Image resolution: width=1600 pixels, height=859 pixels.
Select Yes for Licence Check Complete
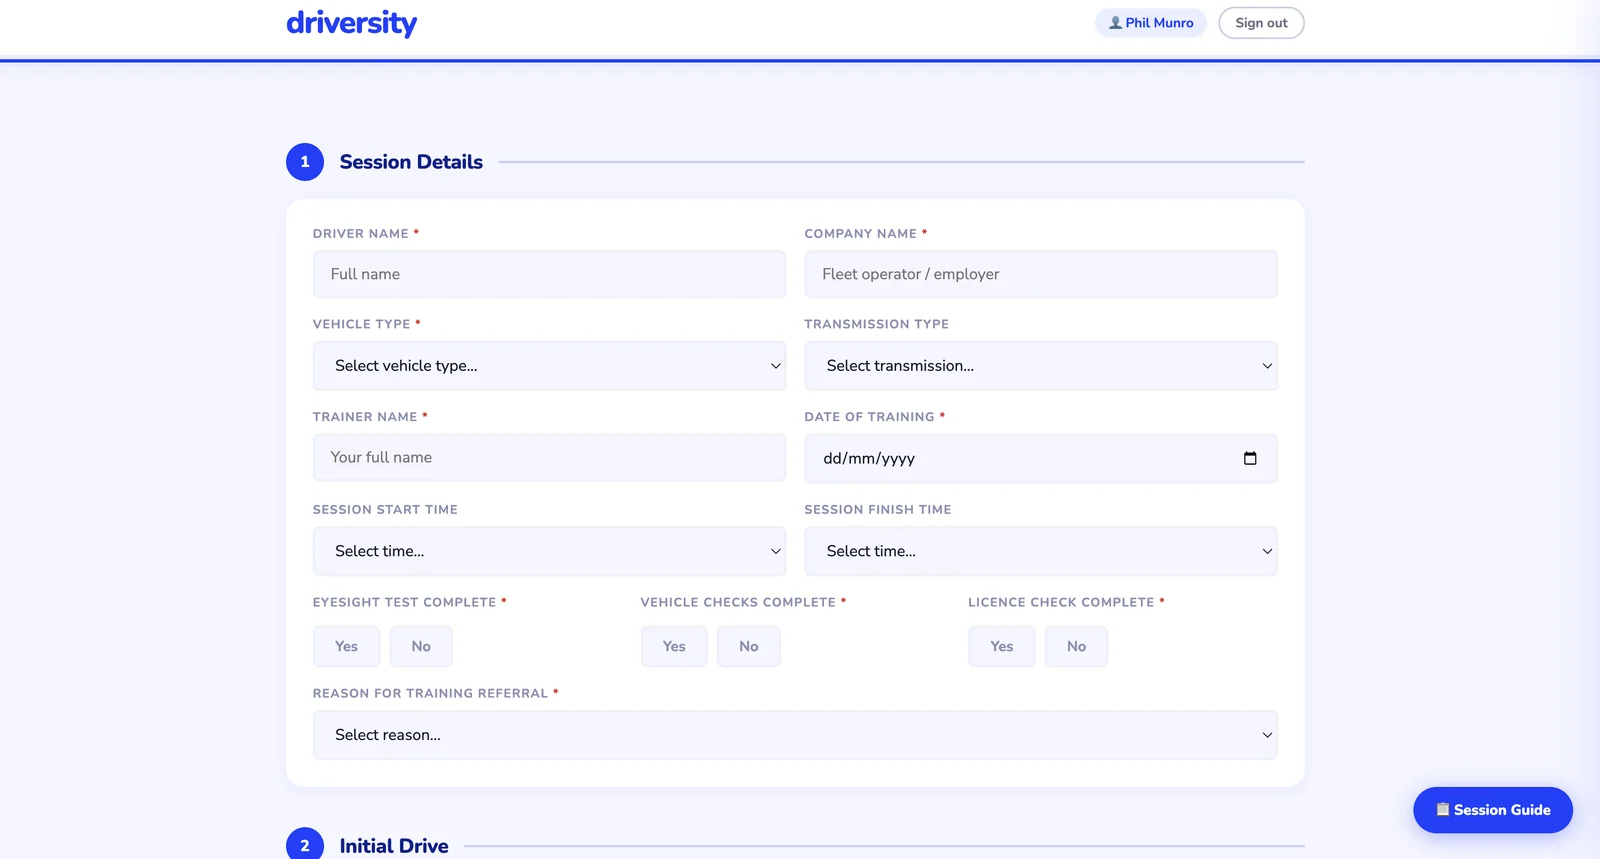point(1001,646)
